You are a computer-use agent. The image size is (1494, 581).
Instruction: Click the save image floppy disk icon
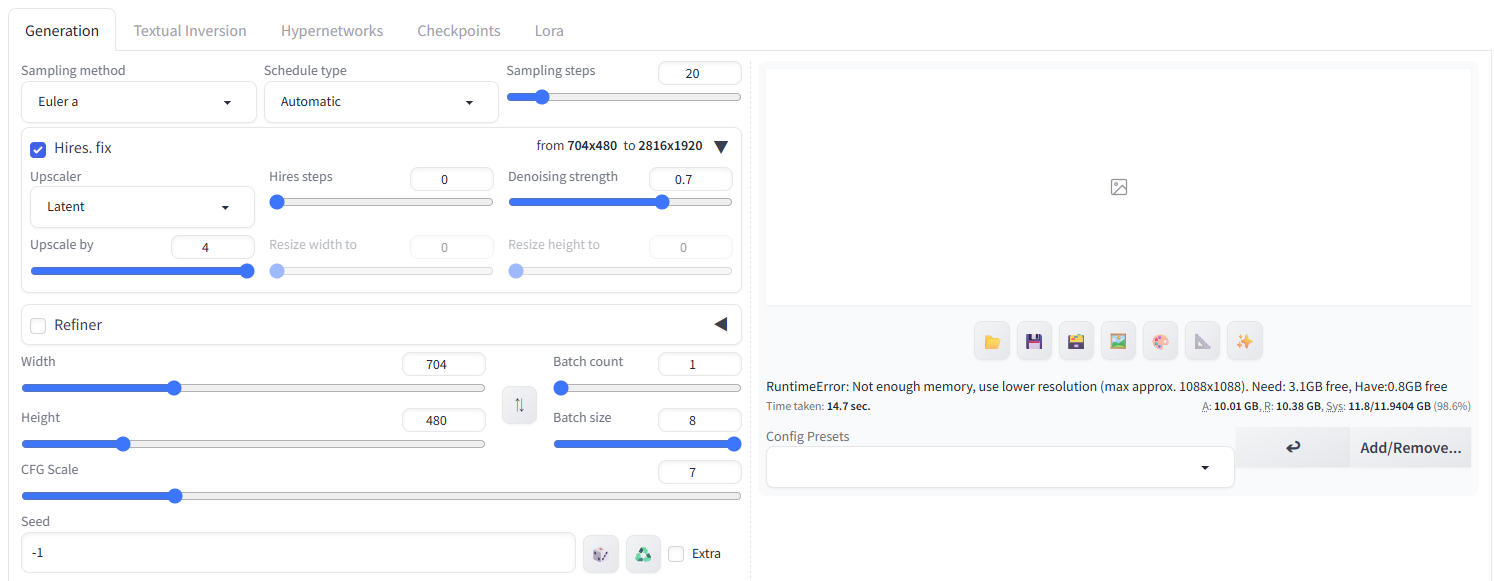pos(1034,341)
